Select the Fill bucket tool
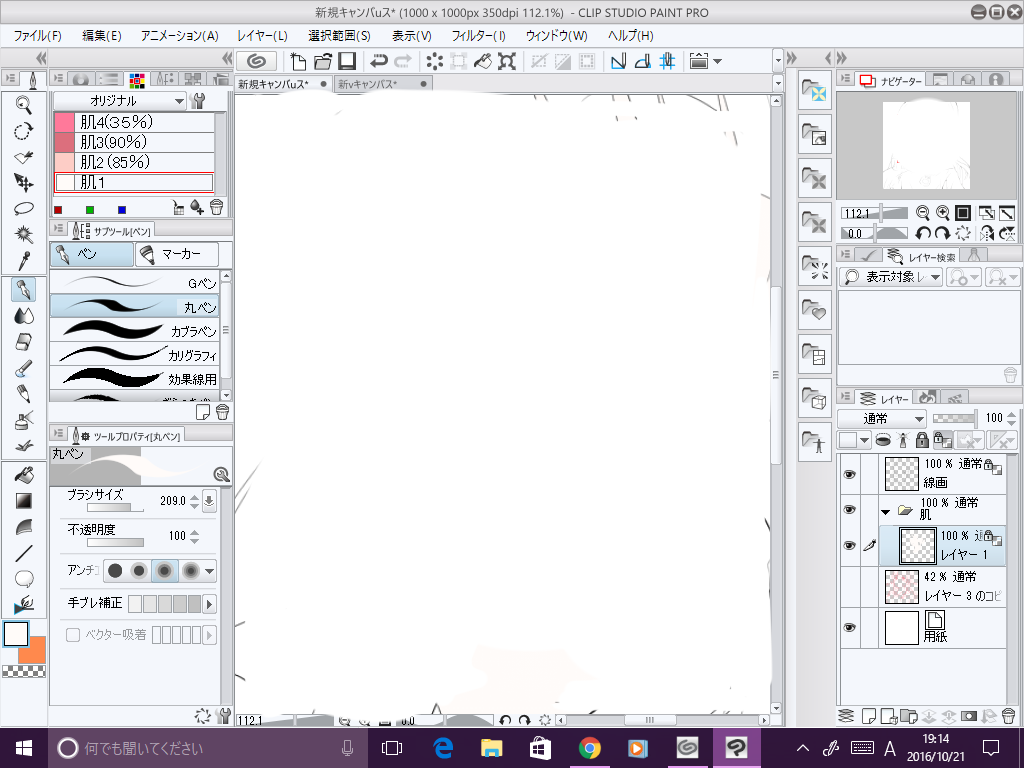The height and width of the screenshot is (768, 1024). point(25,475)
